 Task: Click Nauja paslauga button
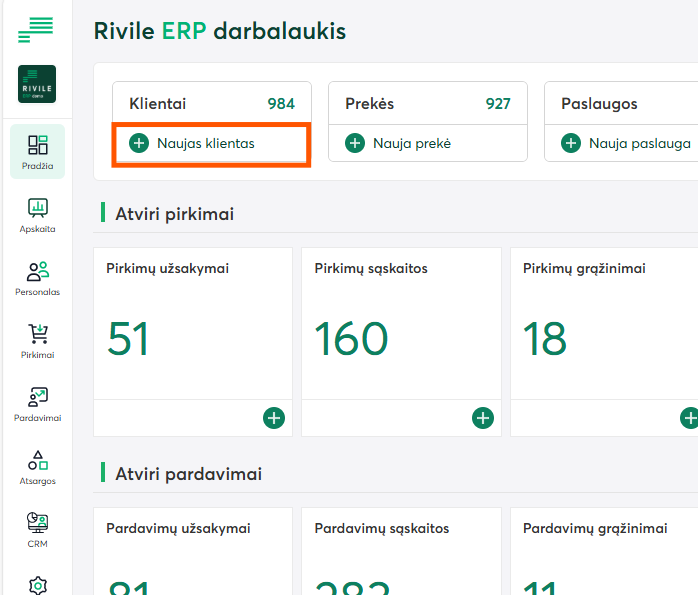coord(627,144)
